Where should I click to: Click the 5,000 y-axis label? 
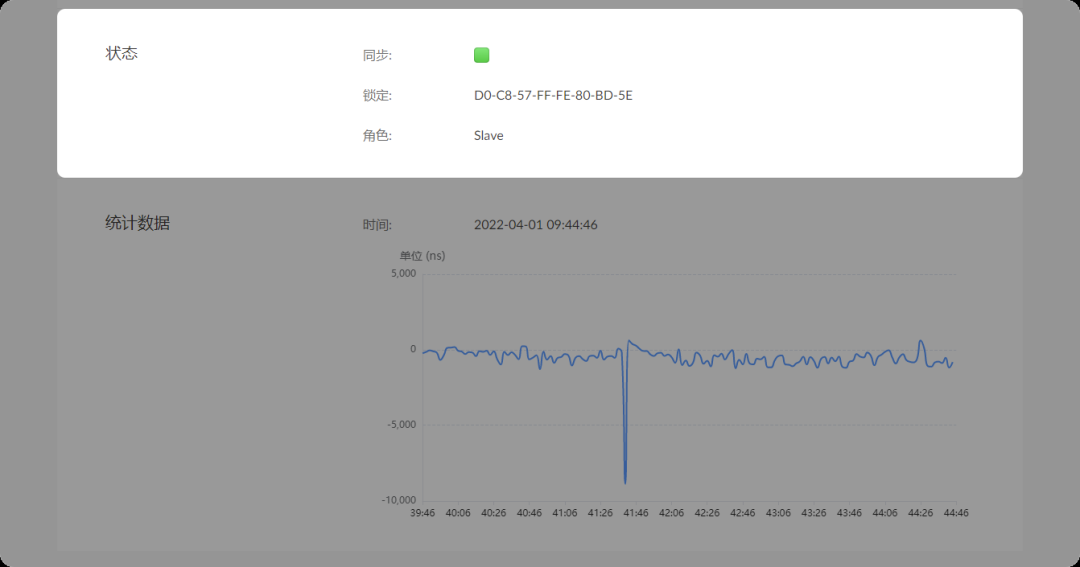[401, 274]
